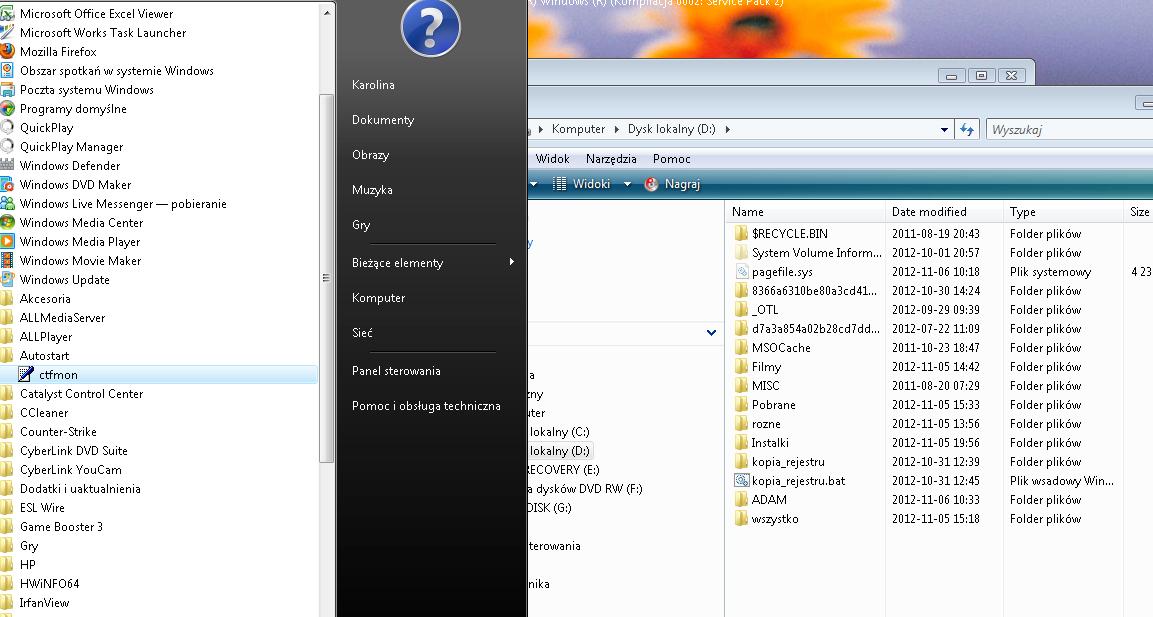Open Muzyka from the Start menu

coord(372,190)
